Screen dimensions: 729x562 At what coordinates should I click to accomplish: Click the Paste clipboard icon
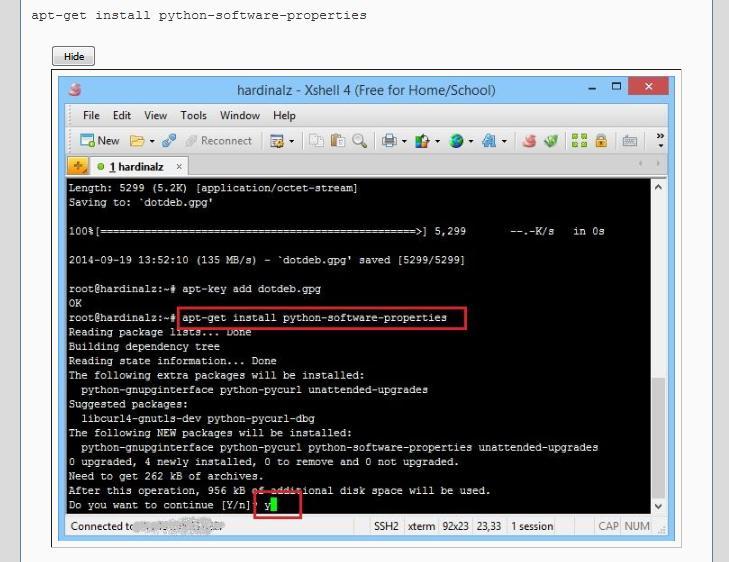(338, 140)
